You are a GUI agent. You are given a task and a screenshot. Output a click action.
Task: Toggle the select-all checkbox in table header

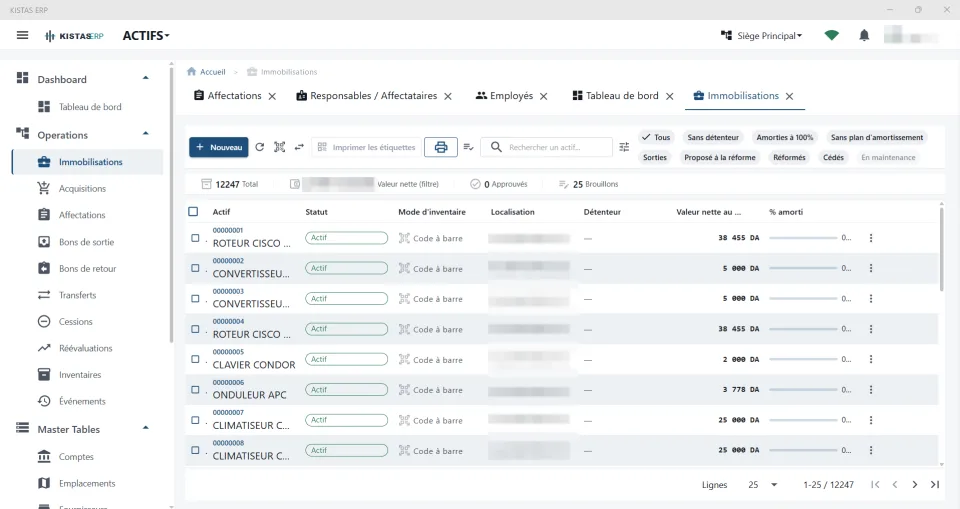tap(193, 211)
